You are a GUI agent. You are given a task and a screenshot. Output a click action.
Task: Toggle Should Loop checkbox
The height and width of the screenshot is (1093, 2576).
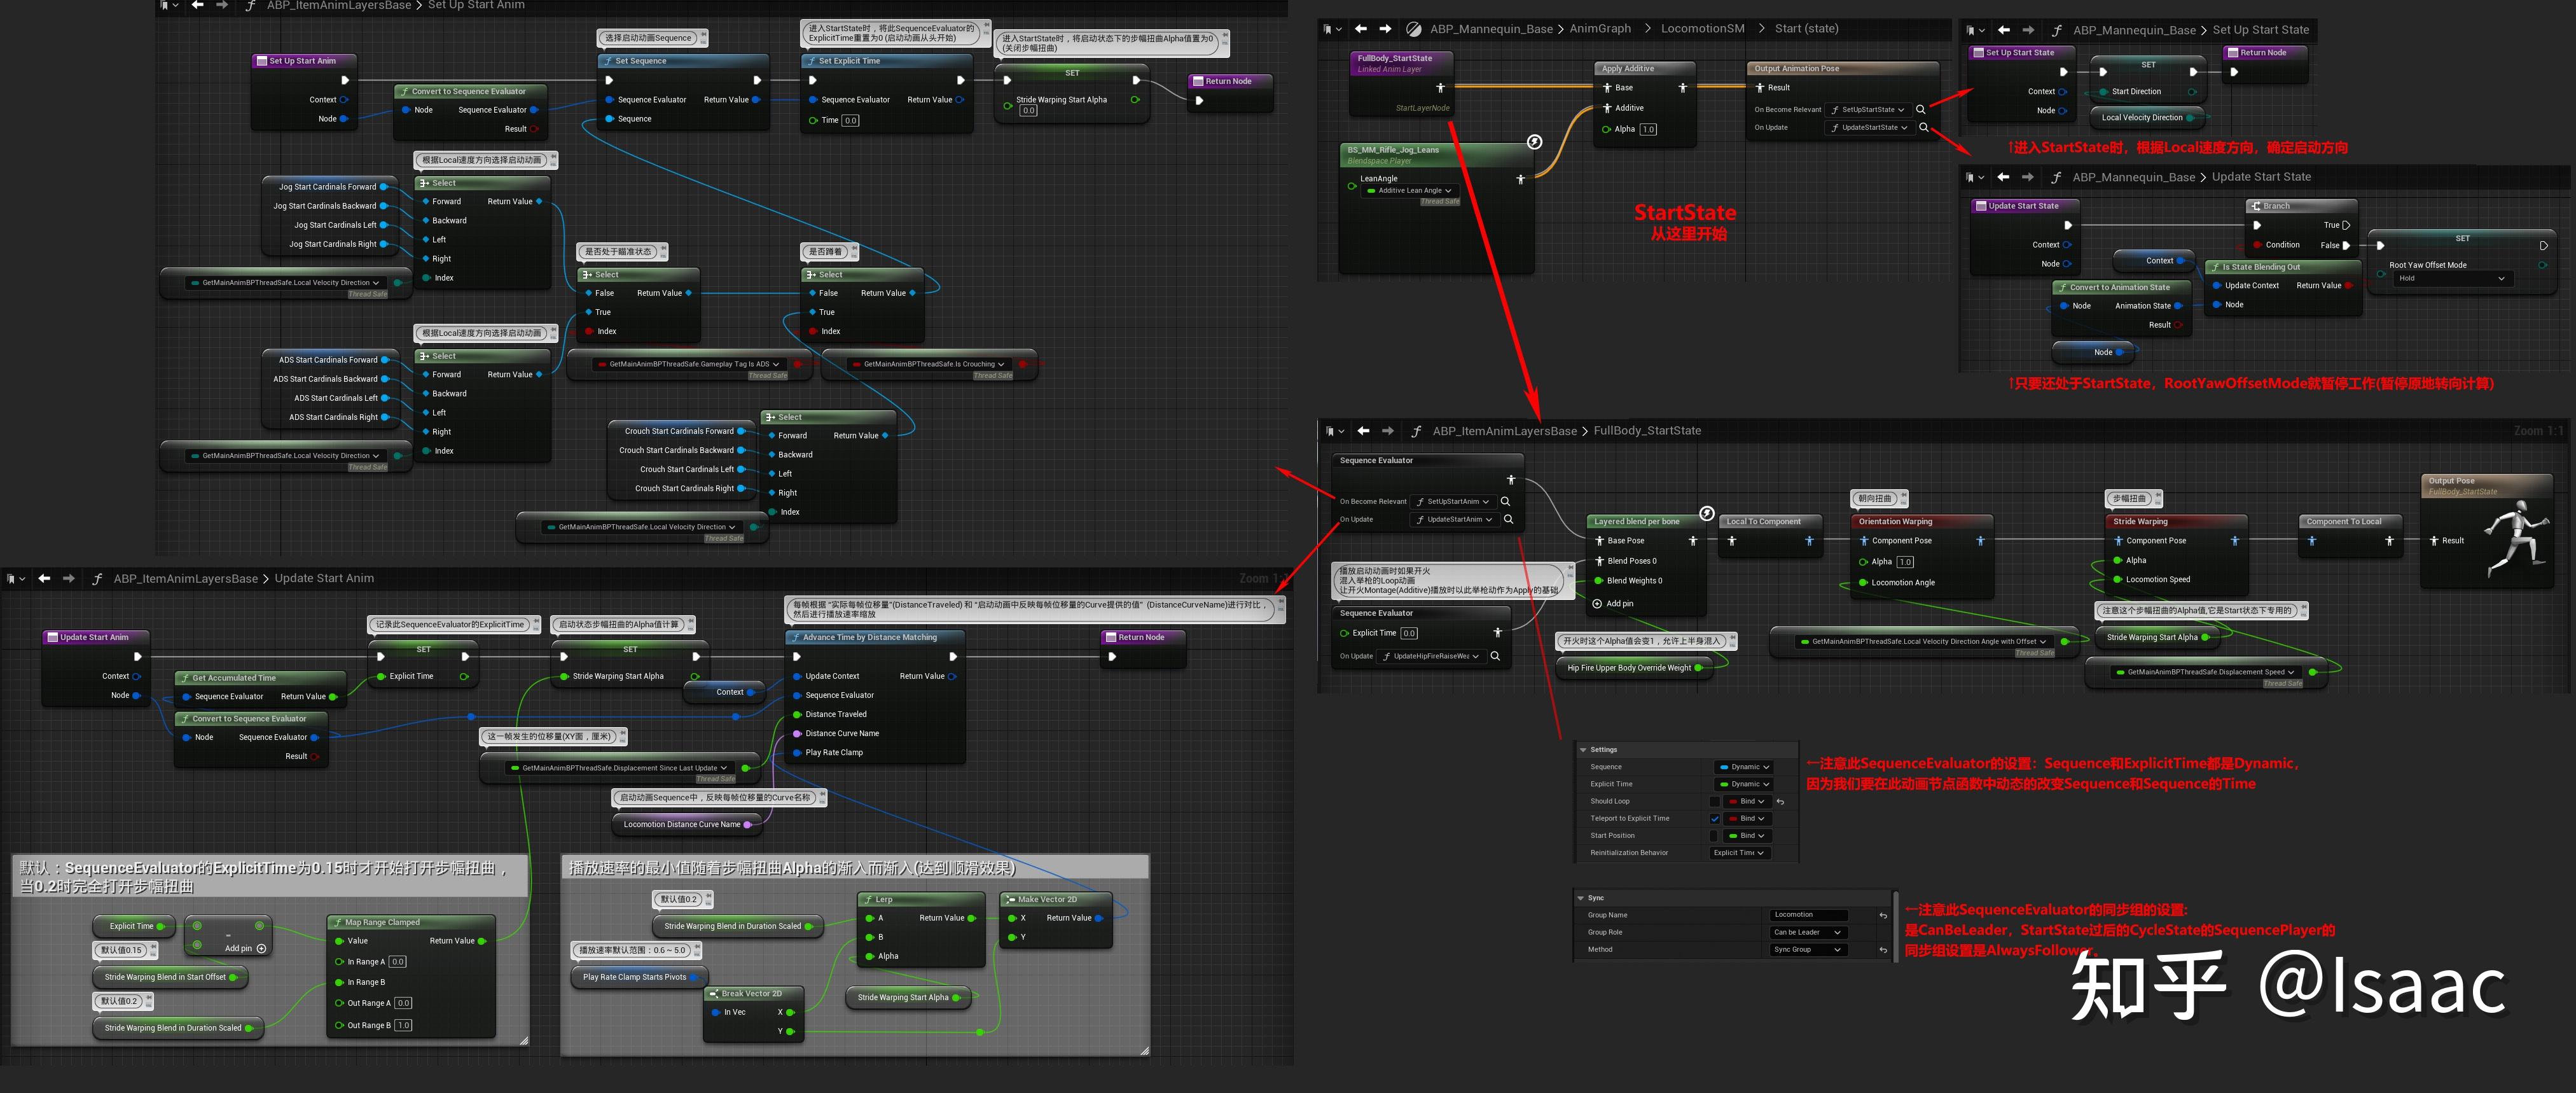[x=1715, y=802]
